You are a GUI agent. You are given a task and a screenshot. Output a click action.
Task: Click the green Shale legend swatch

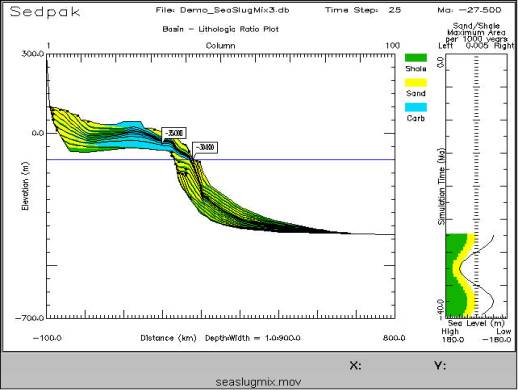(416, 58)
